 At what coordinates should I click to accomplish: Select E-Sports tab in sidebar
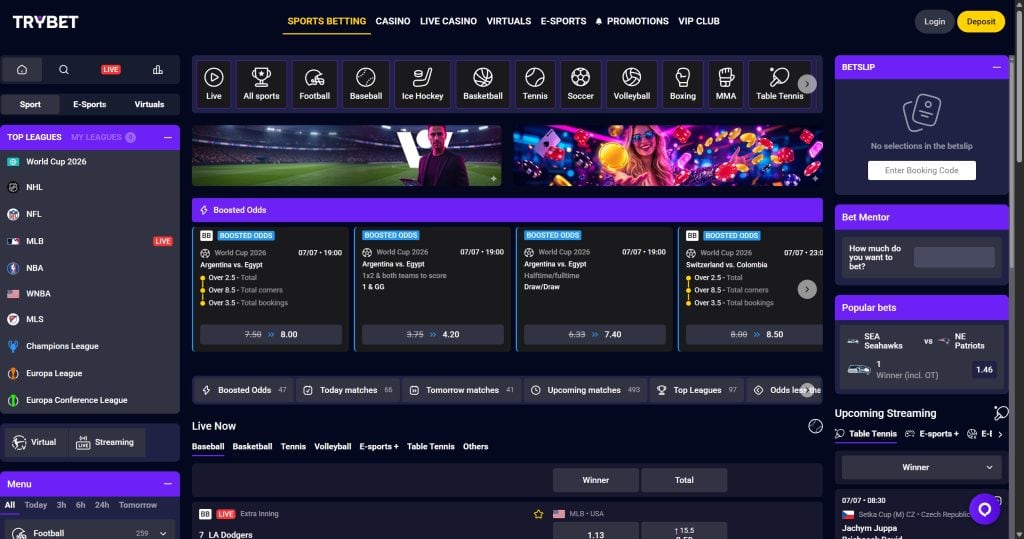tap(89, 105)
